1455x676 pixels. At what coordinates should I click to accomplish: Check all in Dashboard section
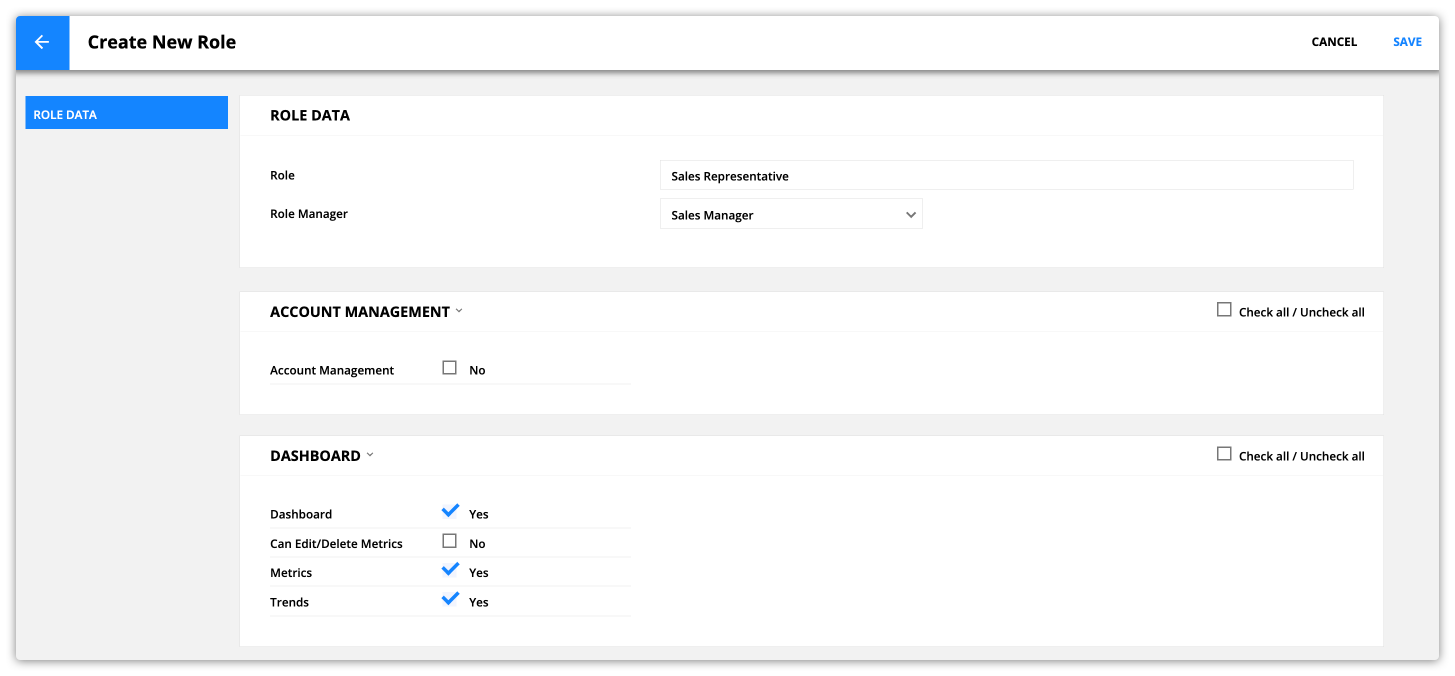(1224, 454)
